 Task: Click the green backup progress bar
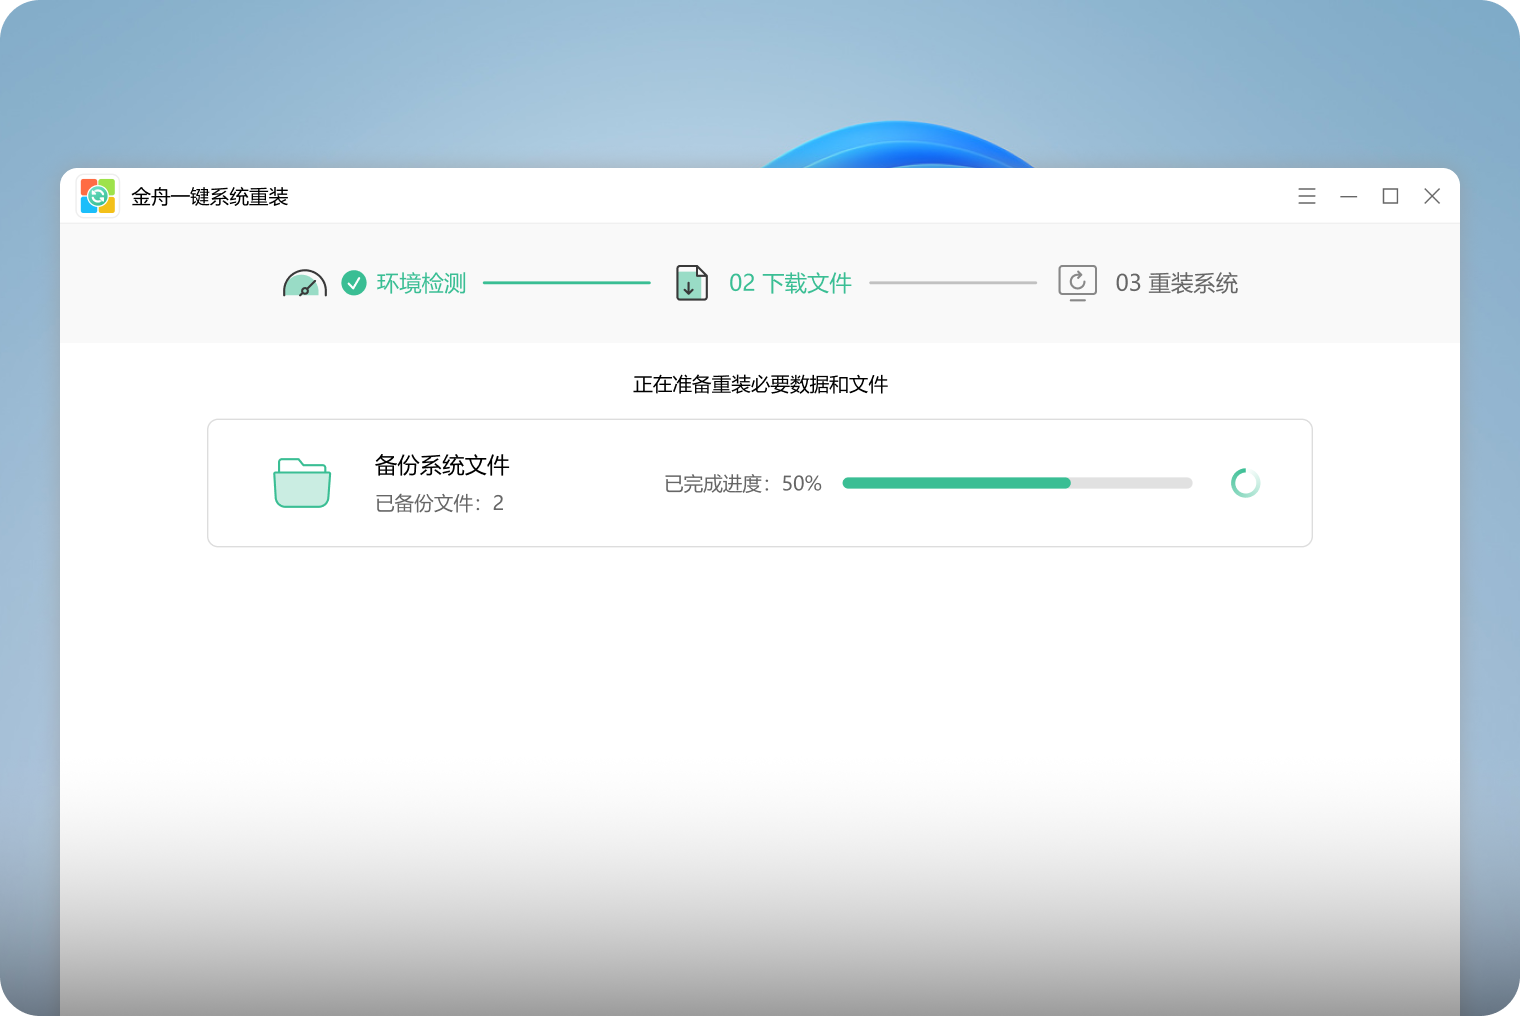point(1017,483)
